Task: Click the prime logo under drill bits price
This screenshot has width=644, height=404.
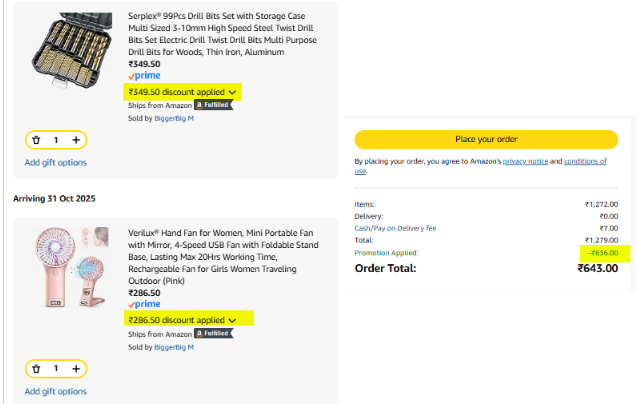Action: click(x=144, y=76)
